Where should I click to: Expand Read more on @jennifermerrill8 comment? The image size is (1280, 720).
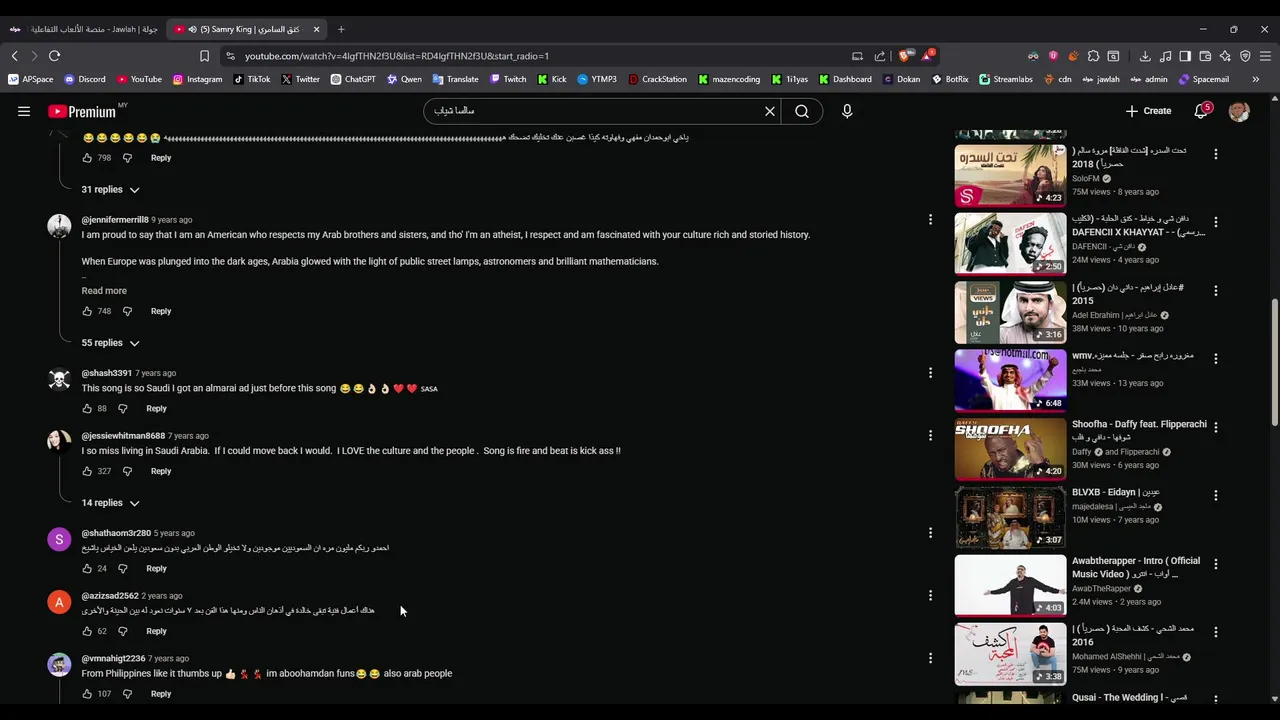[104, 291]
